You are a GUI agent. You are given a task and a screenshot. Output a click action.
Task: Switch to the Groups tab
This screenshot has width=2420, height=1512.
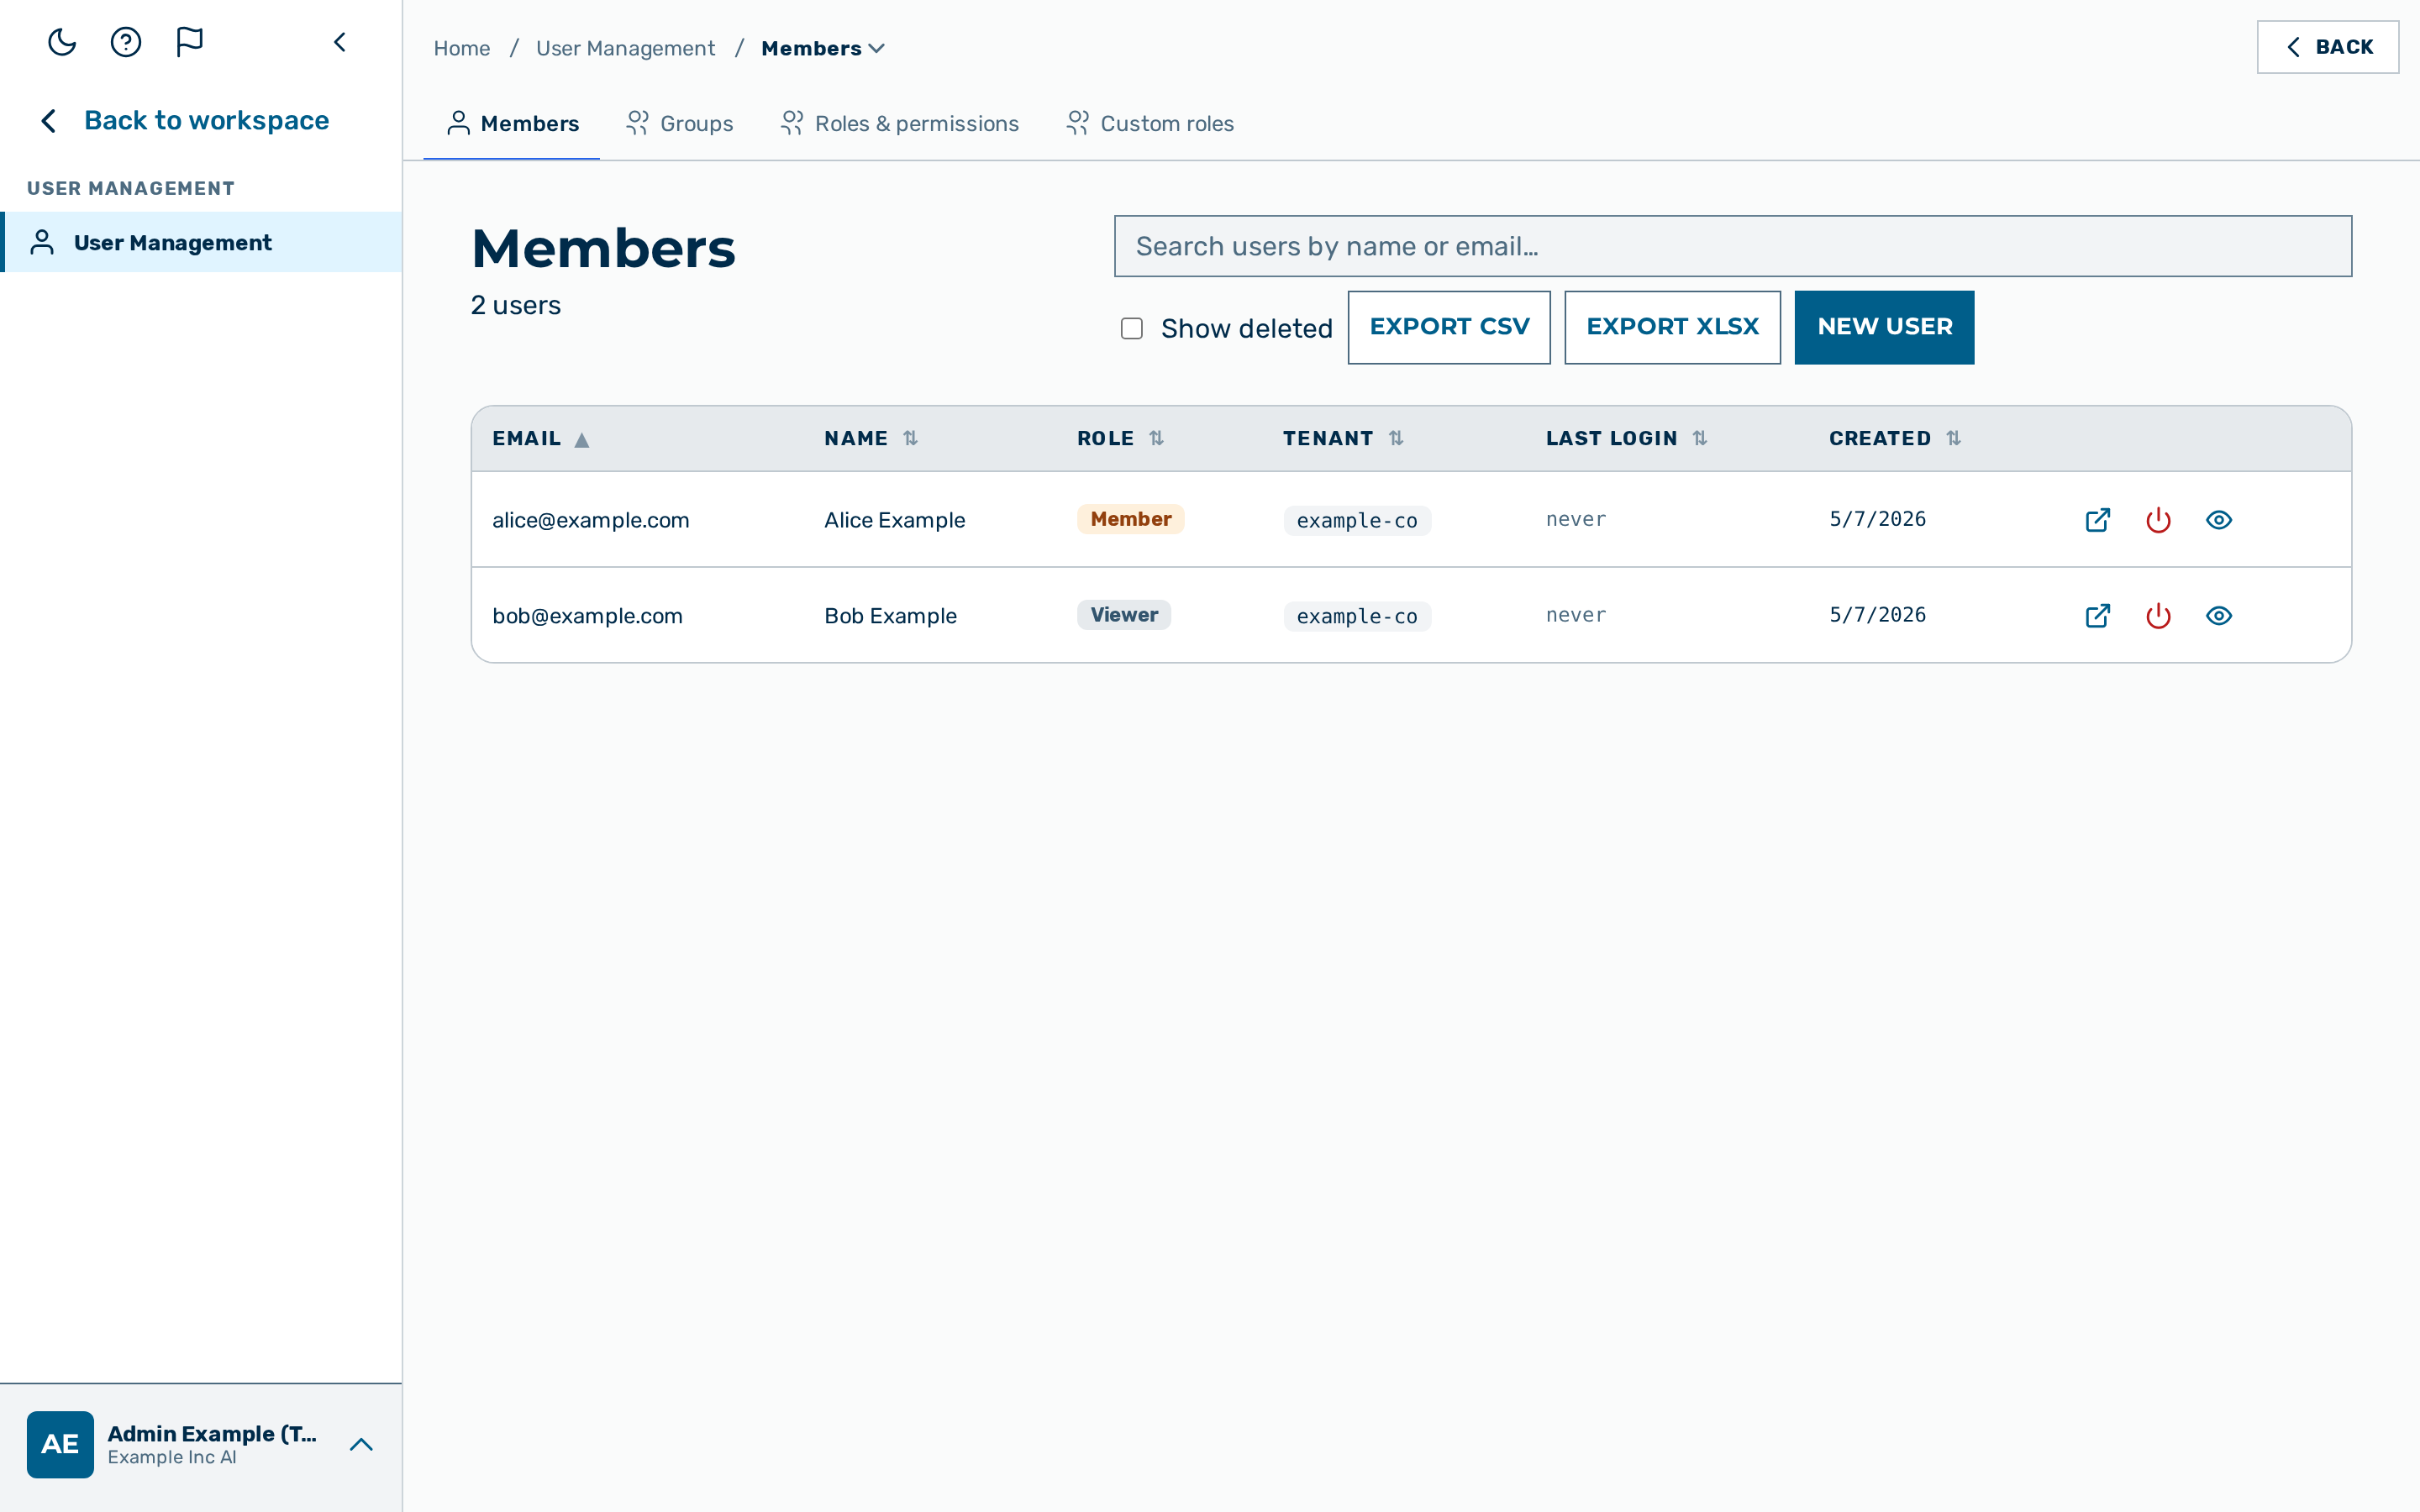[679, 124]
